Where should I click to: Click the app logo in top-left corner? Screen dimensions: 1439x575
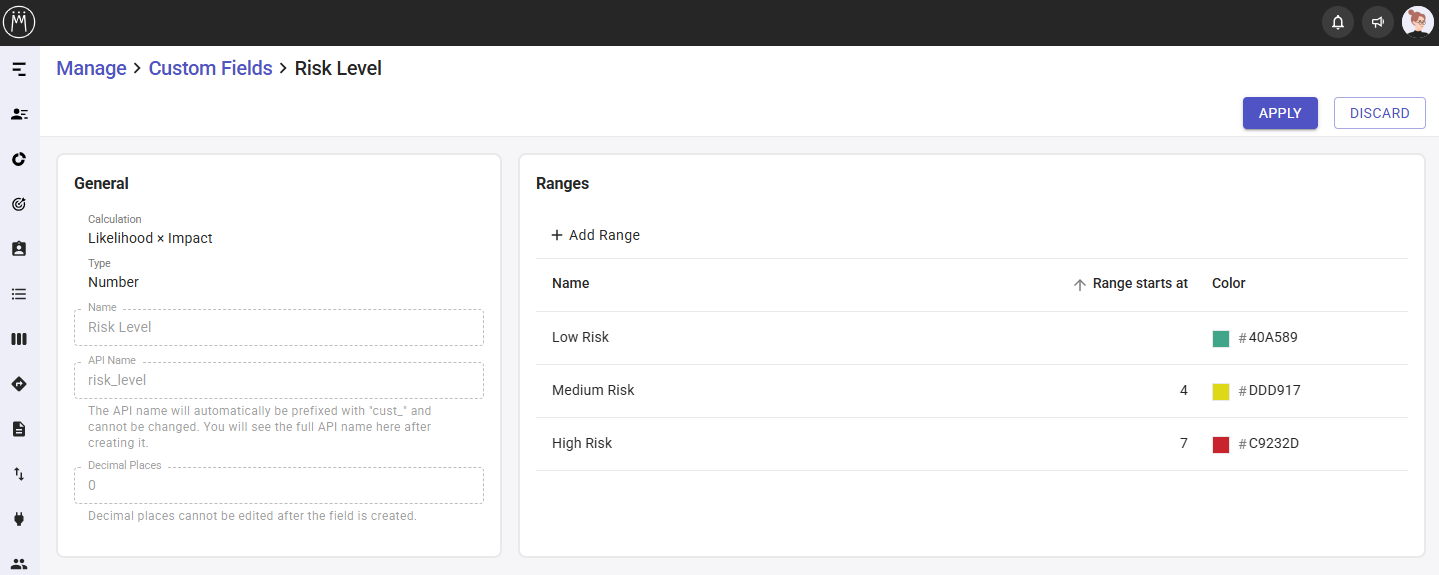click(19, 22)
